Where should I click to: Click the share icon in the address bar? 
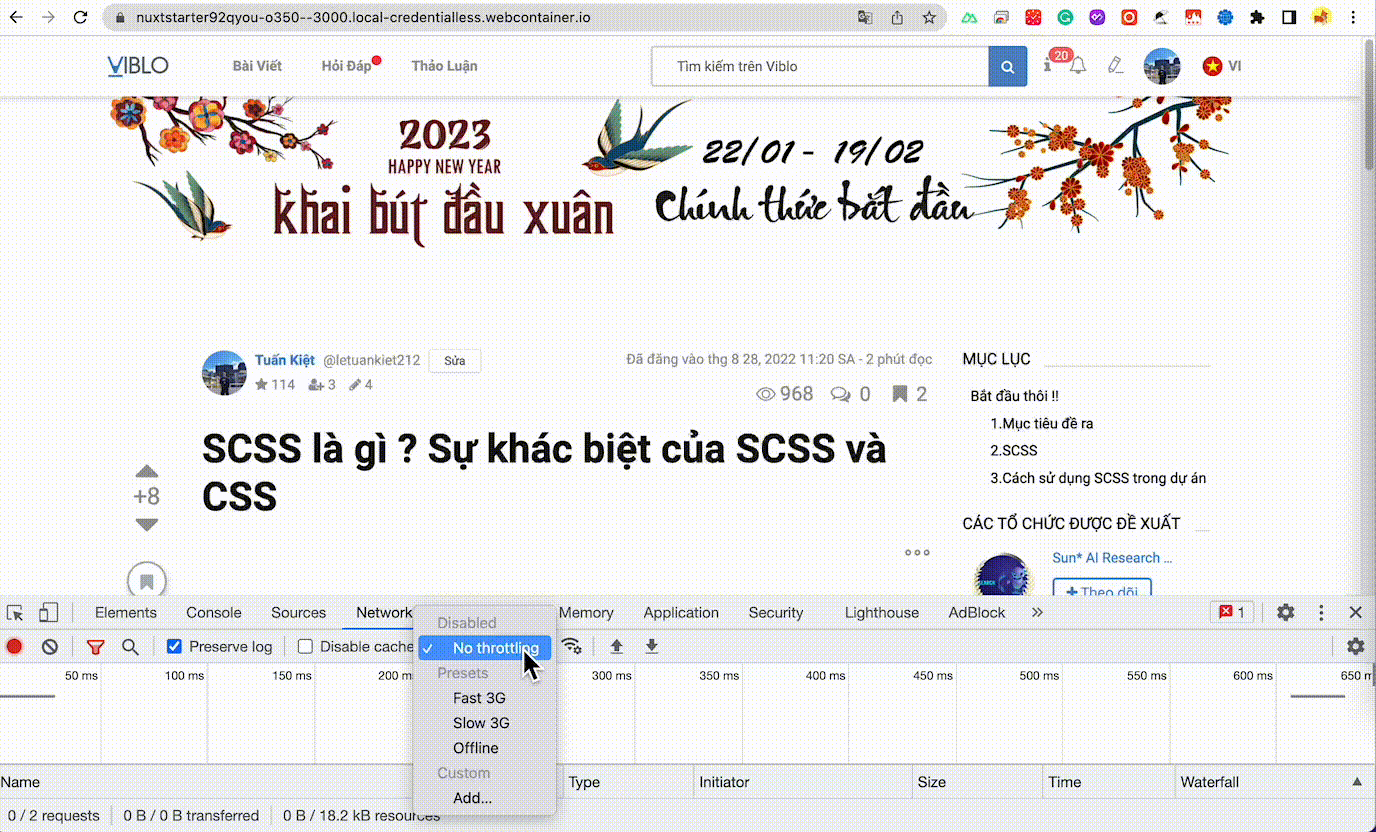[x=897, y=17]
